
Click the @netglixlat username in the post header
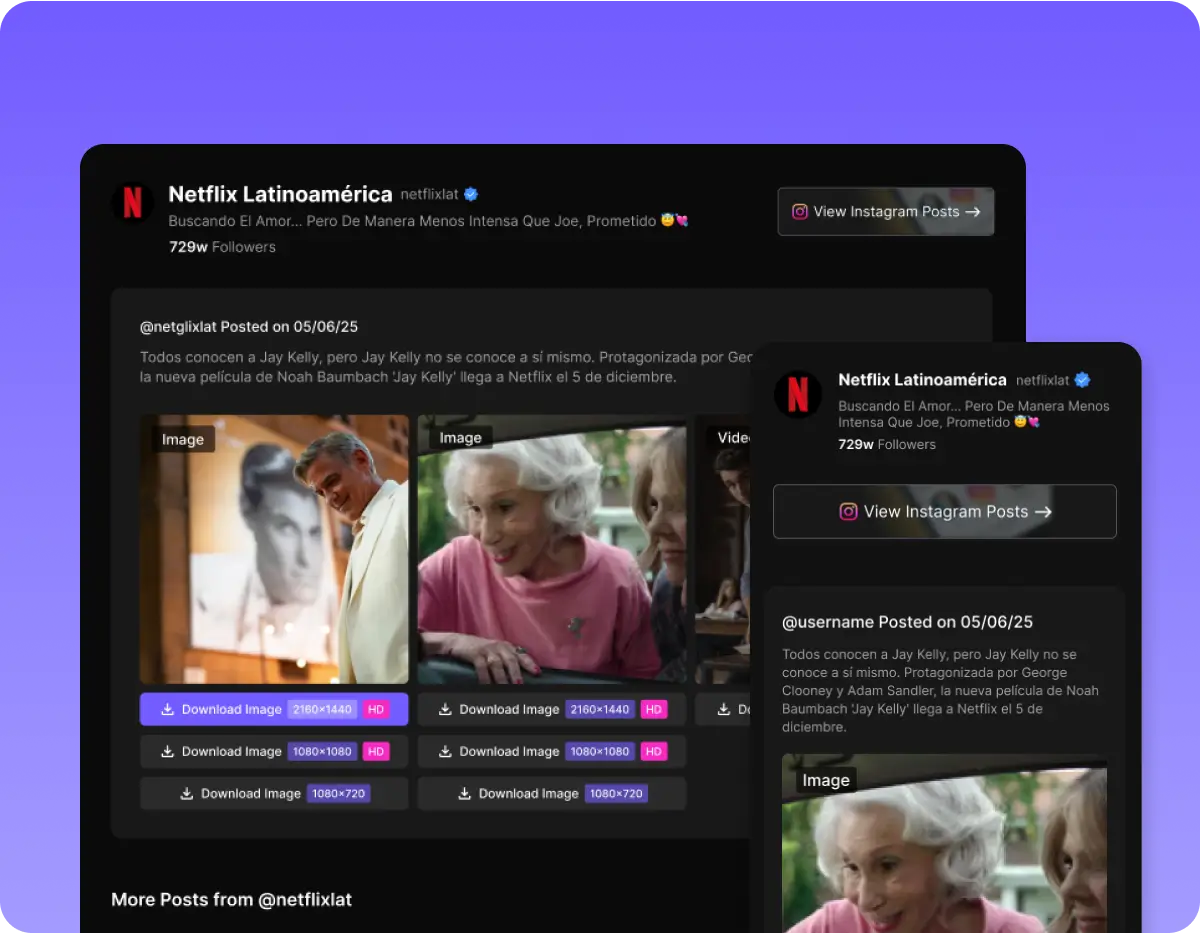pyautogui.click(x=178, y=326)
